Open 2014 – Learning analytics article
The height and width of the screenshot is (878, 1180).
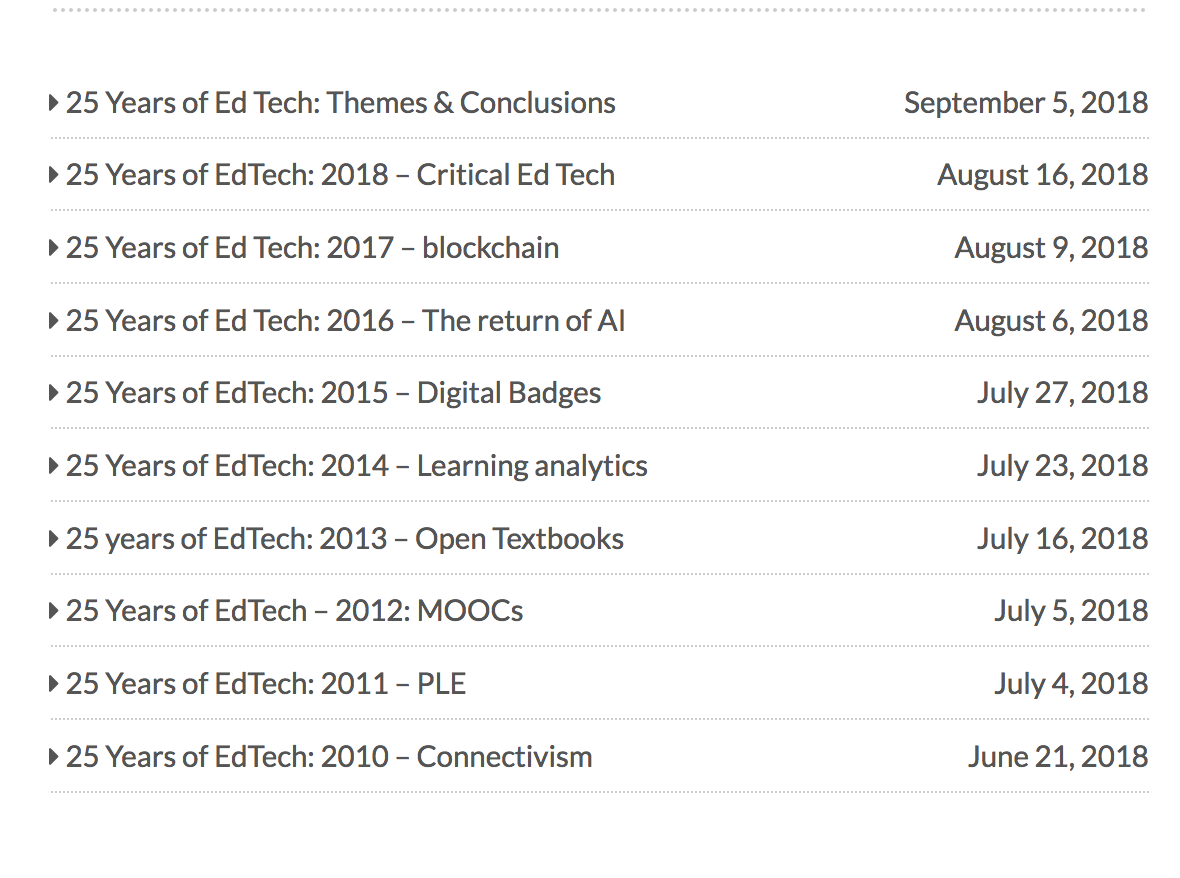click(357, 467)
